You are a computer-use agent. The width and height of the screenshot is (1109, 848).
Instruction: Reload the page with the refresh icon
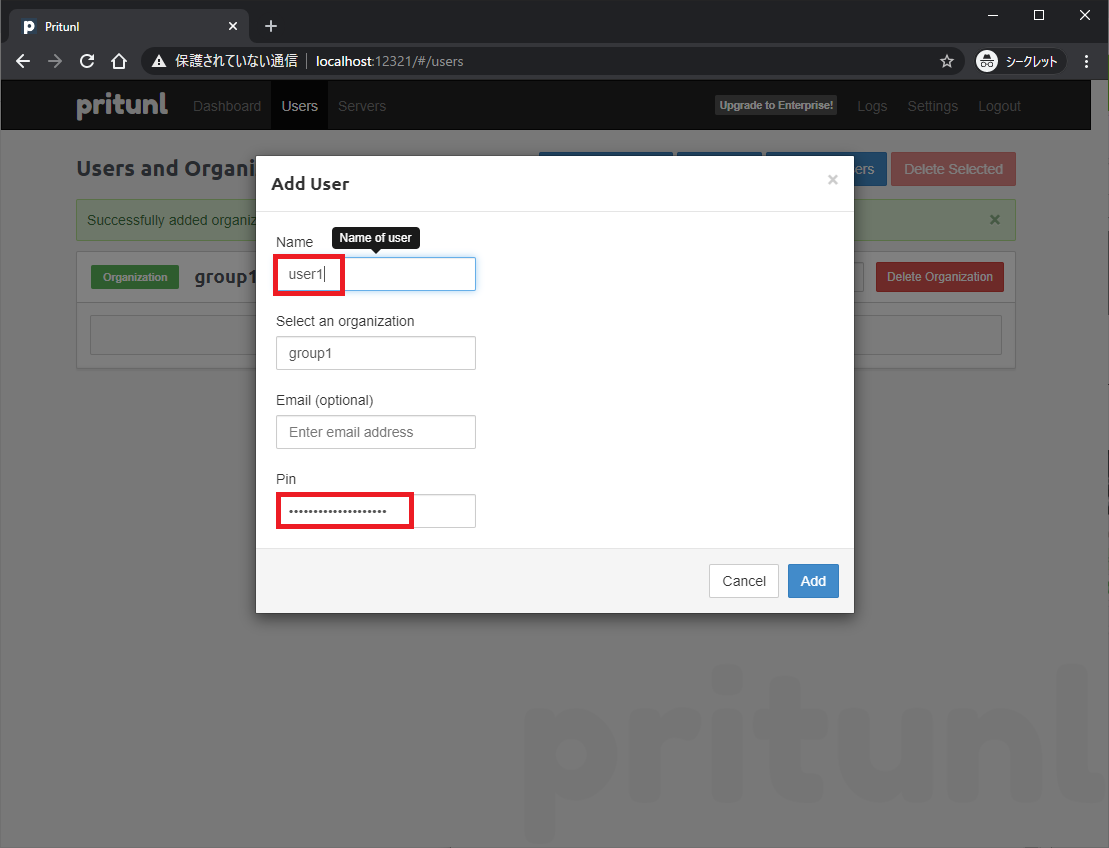(x=87, y=62)
